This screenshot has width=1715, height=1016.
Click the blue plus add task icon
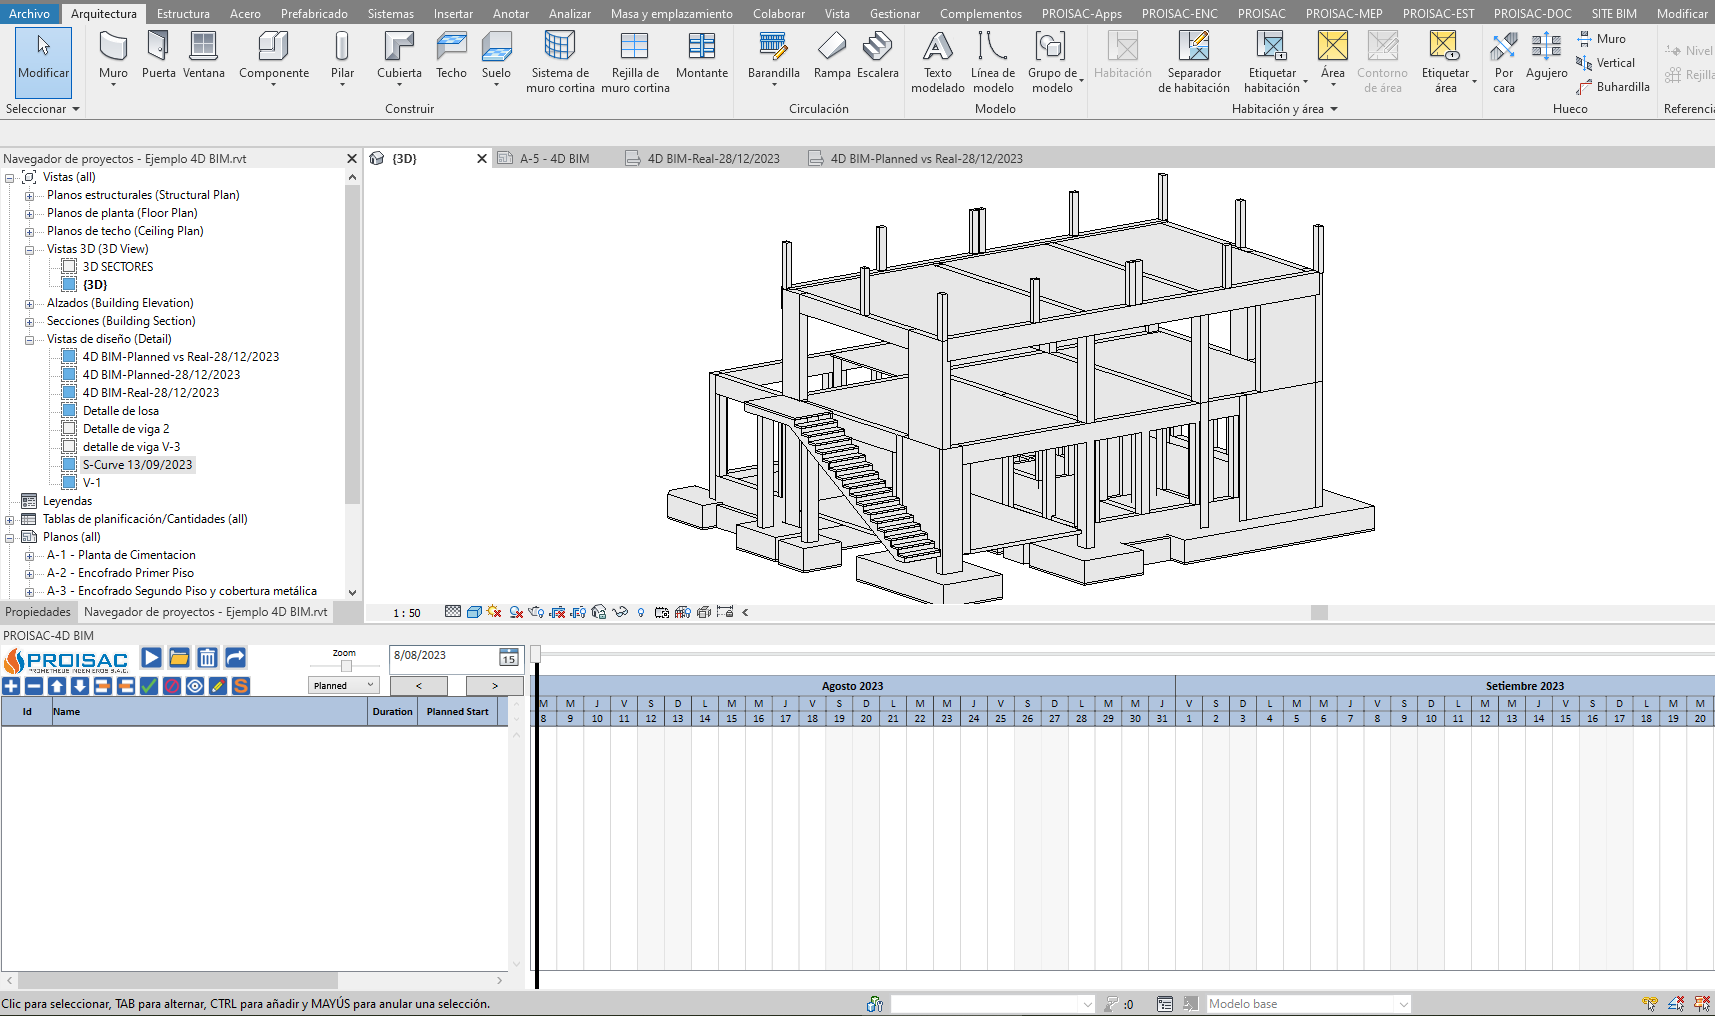pos(11,686)
